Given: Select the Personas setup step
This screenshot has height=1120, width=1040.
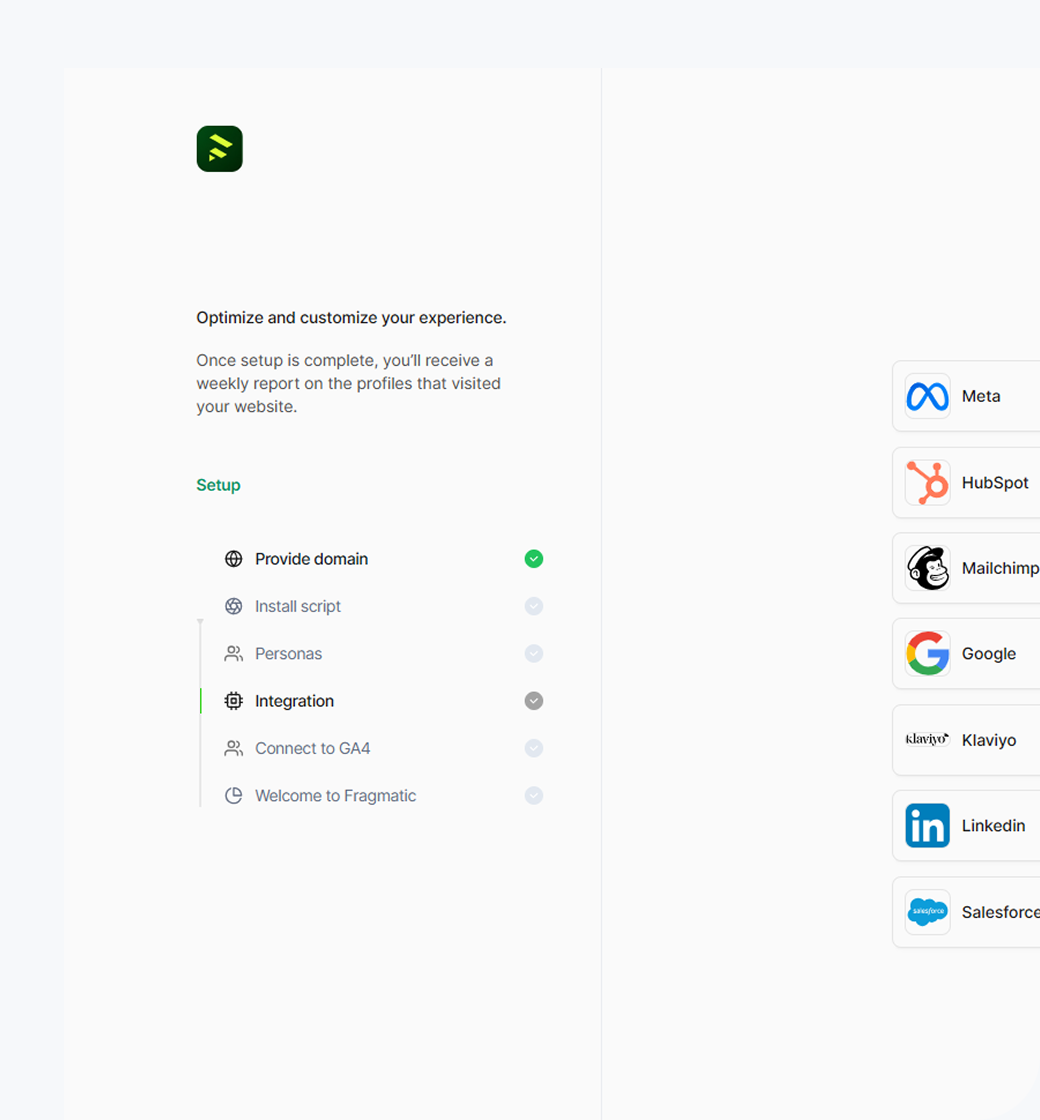Looking at the screenshot, I should 288,654.
